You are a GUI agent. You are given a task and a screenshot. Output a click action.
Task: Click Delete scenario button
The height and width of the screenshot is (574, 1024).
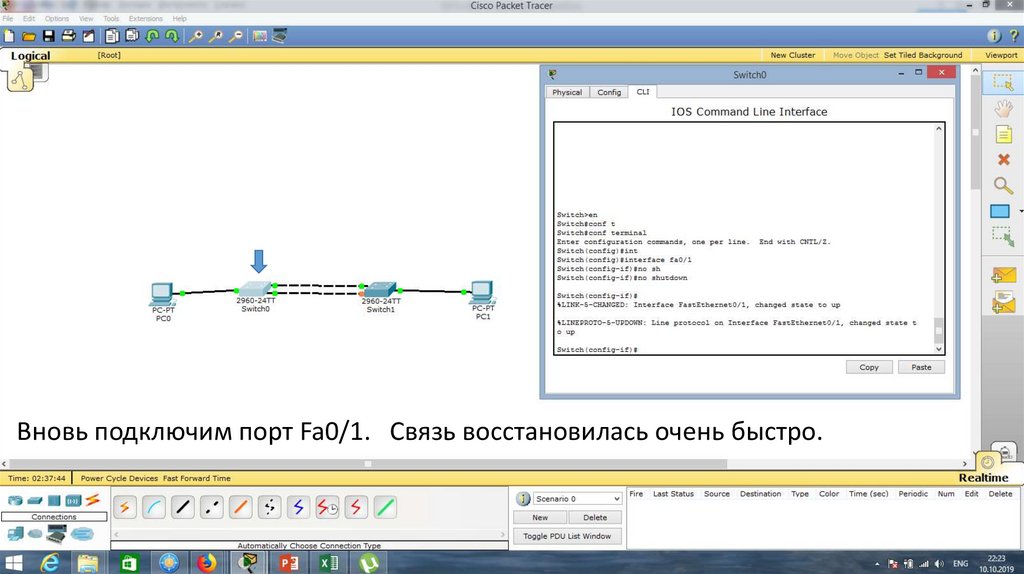pos(595,517)
